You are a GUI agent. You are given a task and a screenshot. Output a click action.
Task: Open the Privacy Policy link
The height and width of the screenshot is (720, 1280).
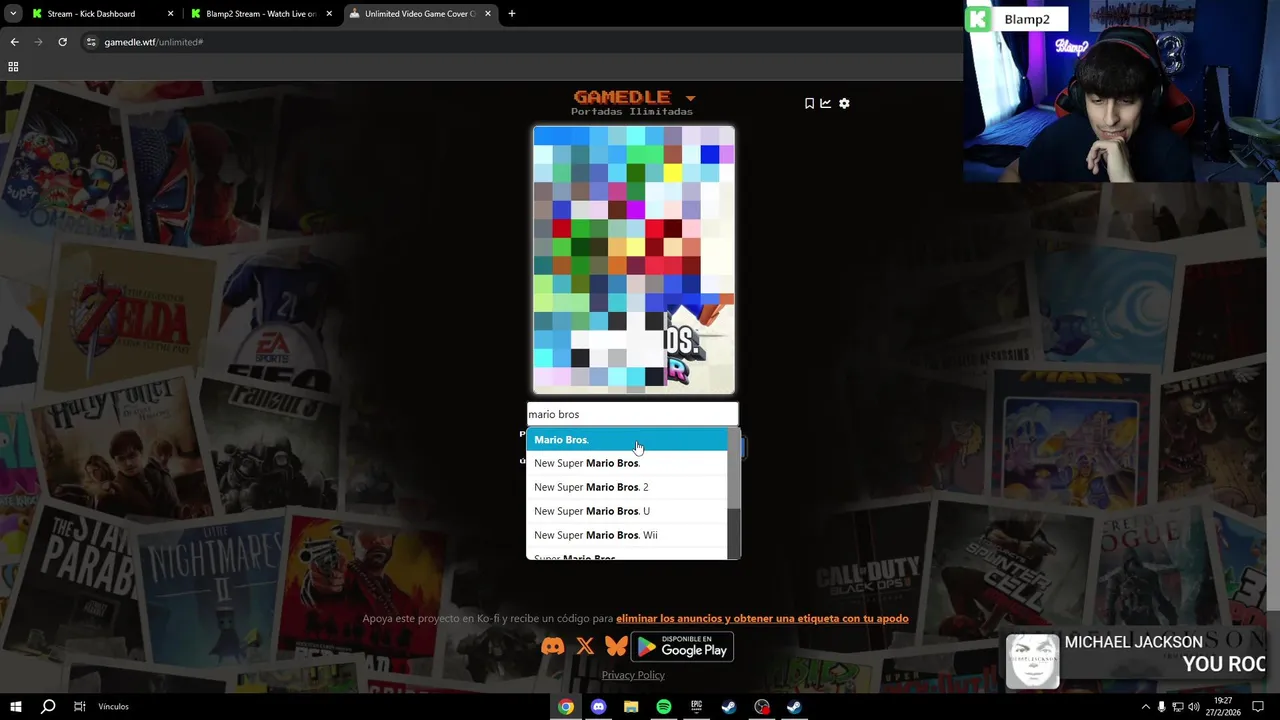633,675
